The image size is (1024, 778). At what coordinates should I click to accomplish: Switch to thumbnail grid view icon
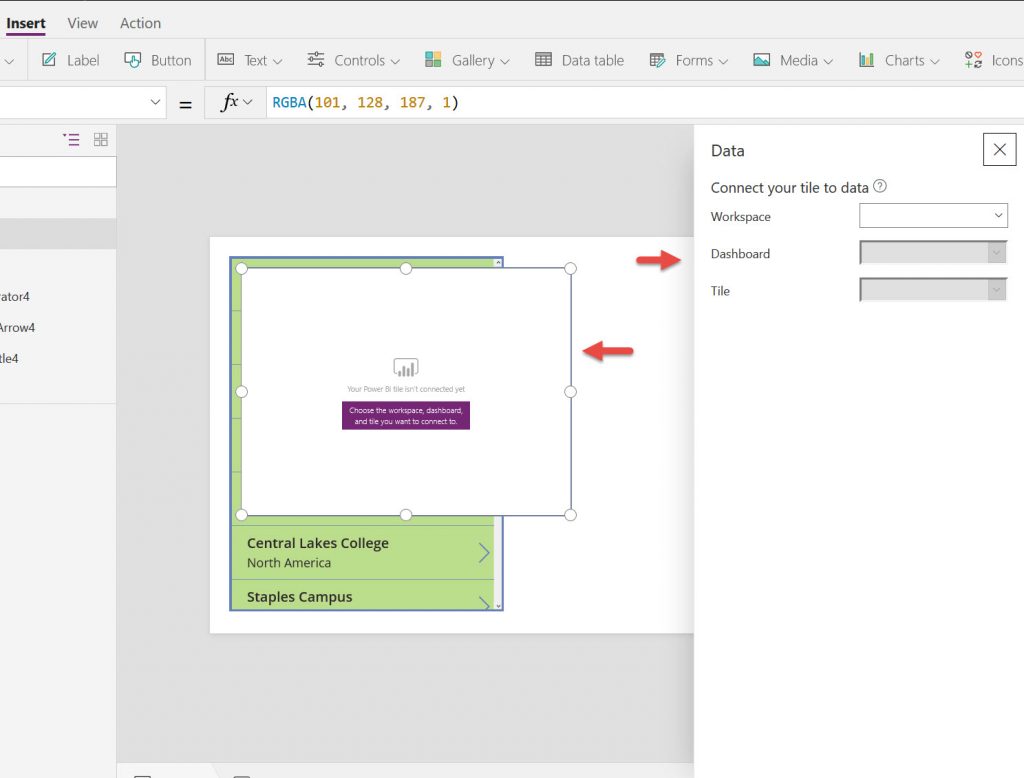(x=101, y=140)
